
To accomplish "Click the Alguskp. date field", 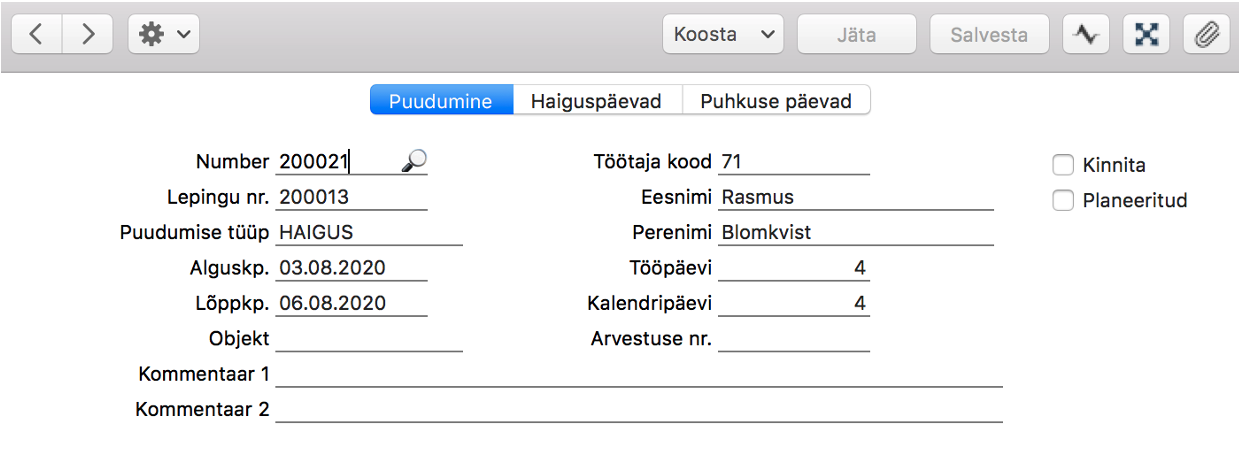I will 351,268.
